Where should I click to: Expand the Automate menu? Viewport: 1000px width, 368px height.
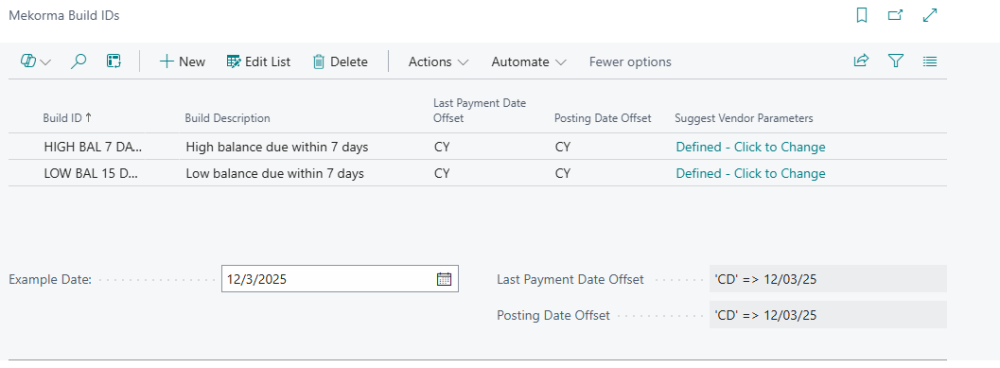529,62
